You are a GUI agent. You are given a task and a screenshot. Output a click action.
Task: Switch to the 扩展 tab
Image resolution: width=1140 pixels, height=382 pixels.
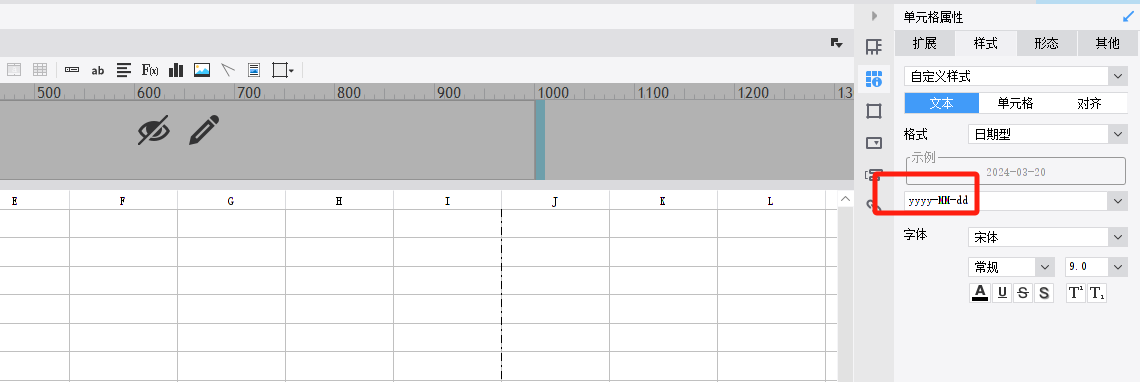(925, 44)
